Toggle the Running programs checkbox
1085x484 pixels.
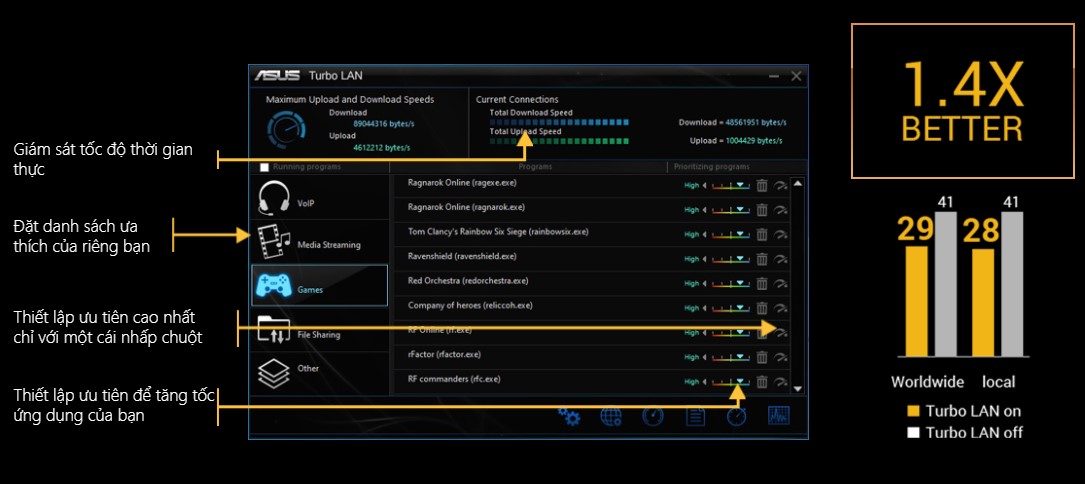point(264,167)
